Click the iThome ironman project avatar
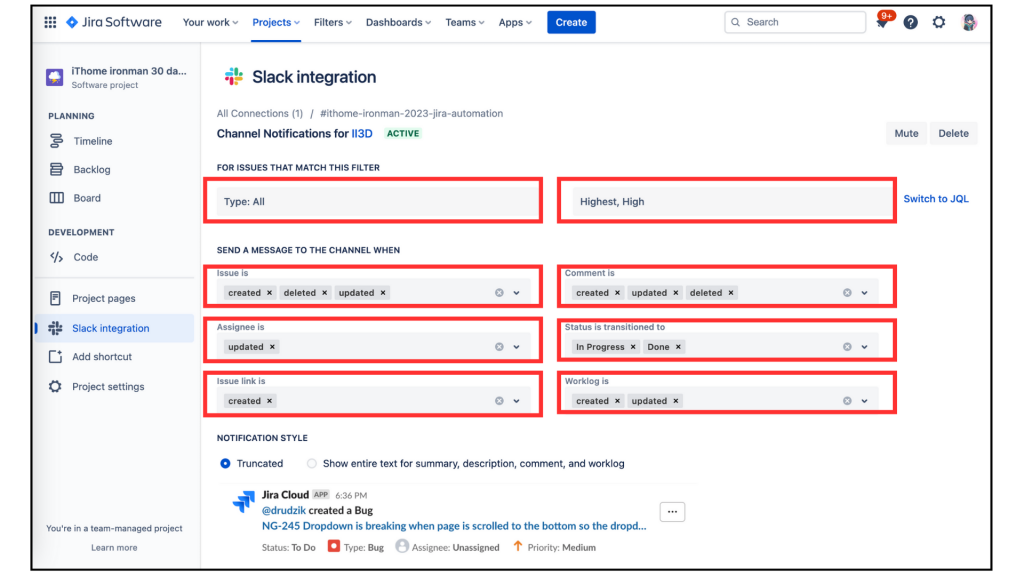 (55, 77)
